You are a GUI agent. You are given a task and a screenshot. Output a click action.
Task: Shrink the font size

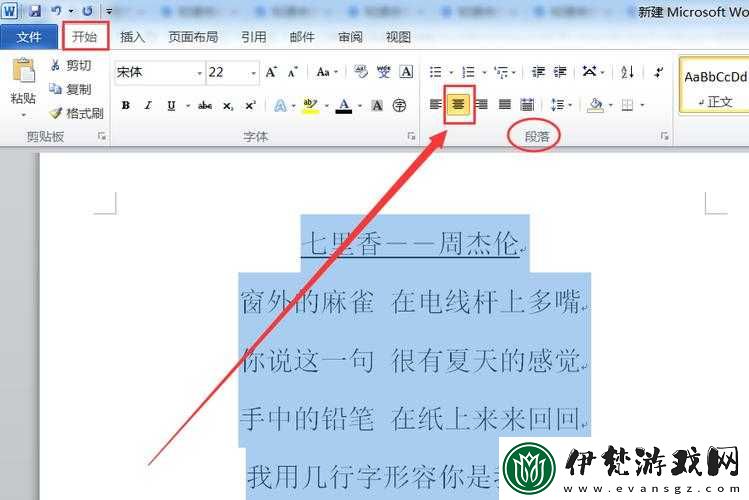click(x=292, y=72)
